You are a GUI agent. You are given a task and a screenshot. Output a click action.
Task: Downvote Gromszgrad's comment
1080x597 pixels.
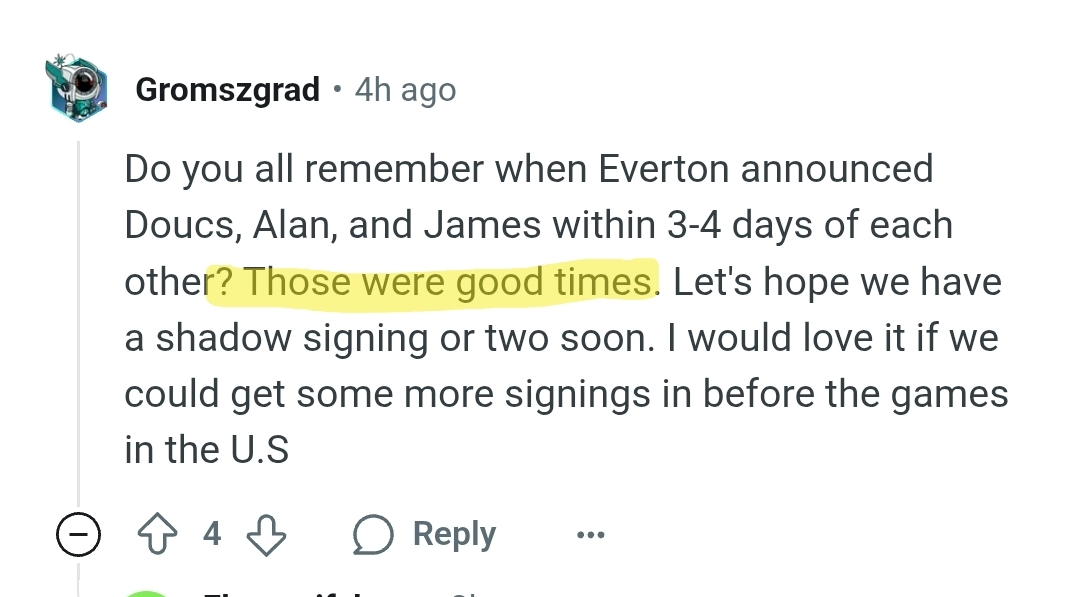click(266, 535)
